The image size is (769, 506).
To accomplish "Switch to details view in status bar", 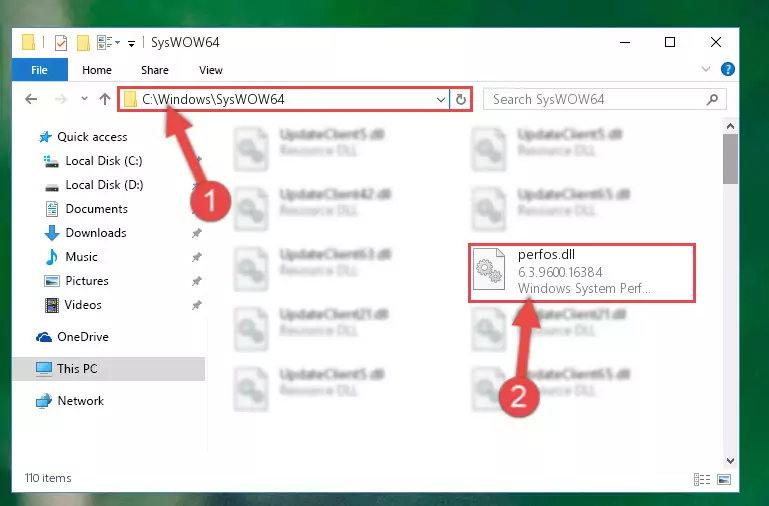I will click(702, 479).
